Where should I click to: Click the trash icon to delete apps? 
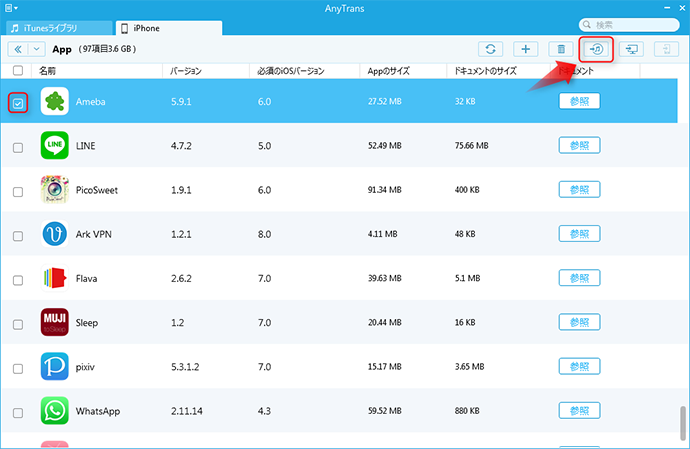coord(561,49)
